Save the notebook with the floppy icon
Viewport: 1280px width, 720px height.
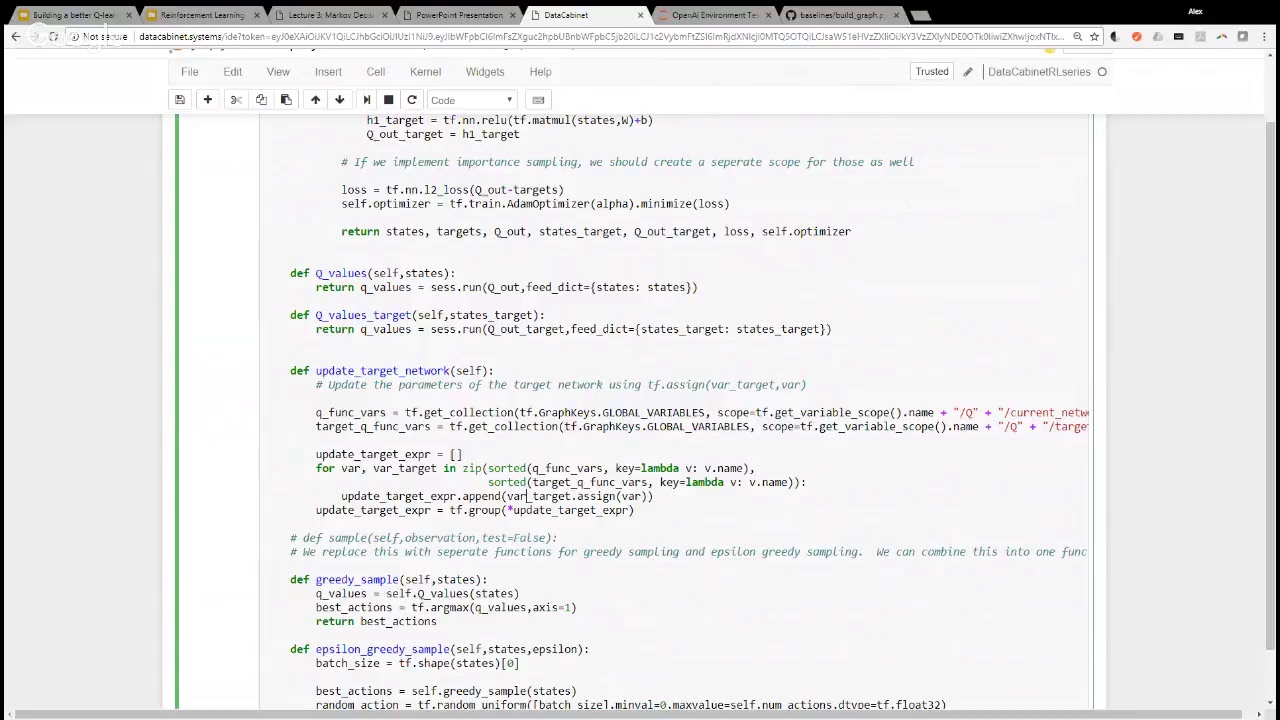180,100
